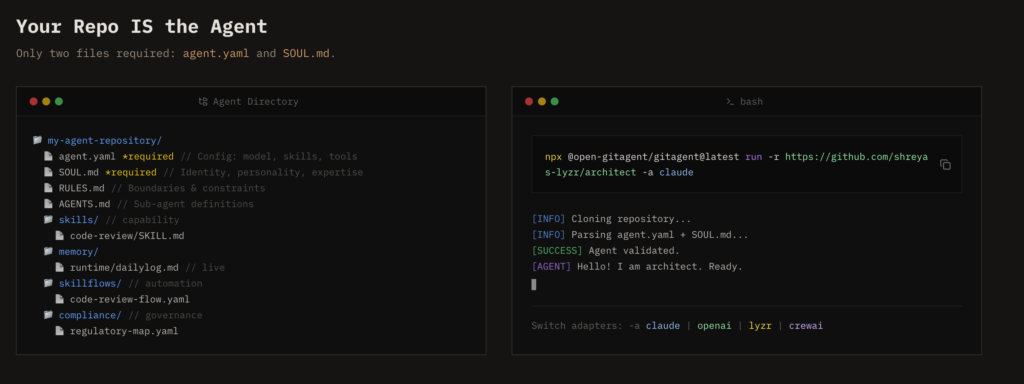Viewport: 1024px width, 384px height.
Task: Click the red dot in the bash window
Action: point(529,101)
